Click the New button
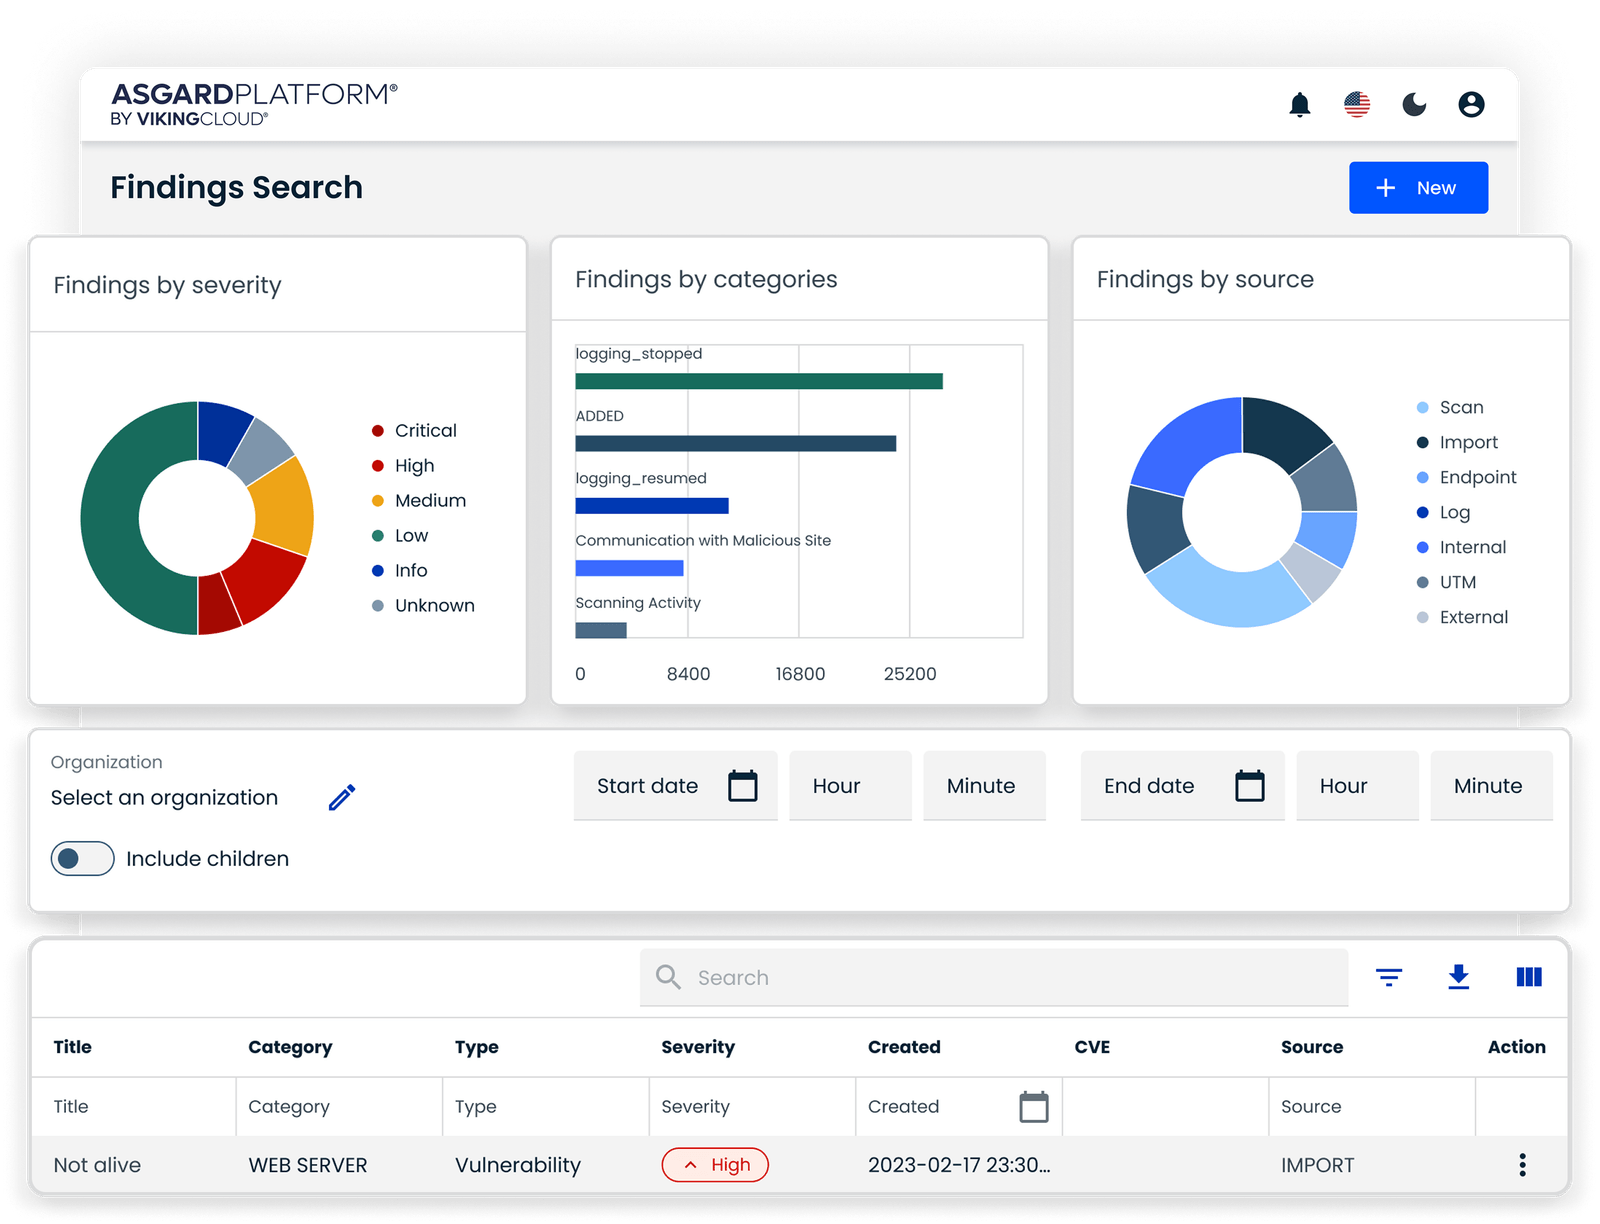Screen dimensions: 1600x1224 [x=1418, y=187]
